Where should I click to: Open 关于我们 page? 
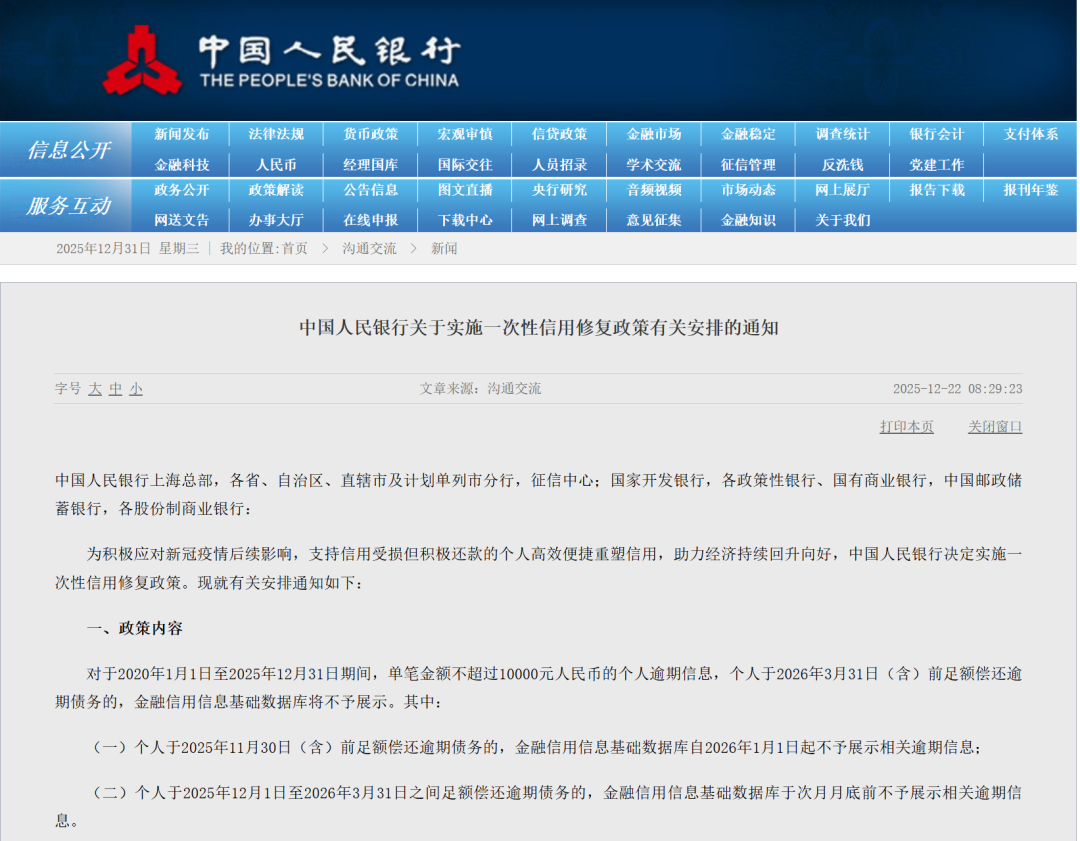(x=842, y=220)
